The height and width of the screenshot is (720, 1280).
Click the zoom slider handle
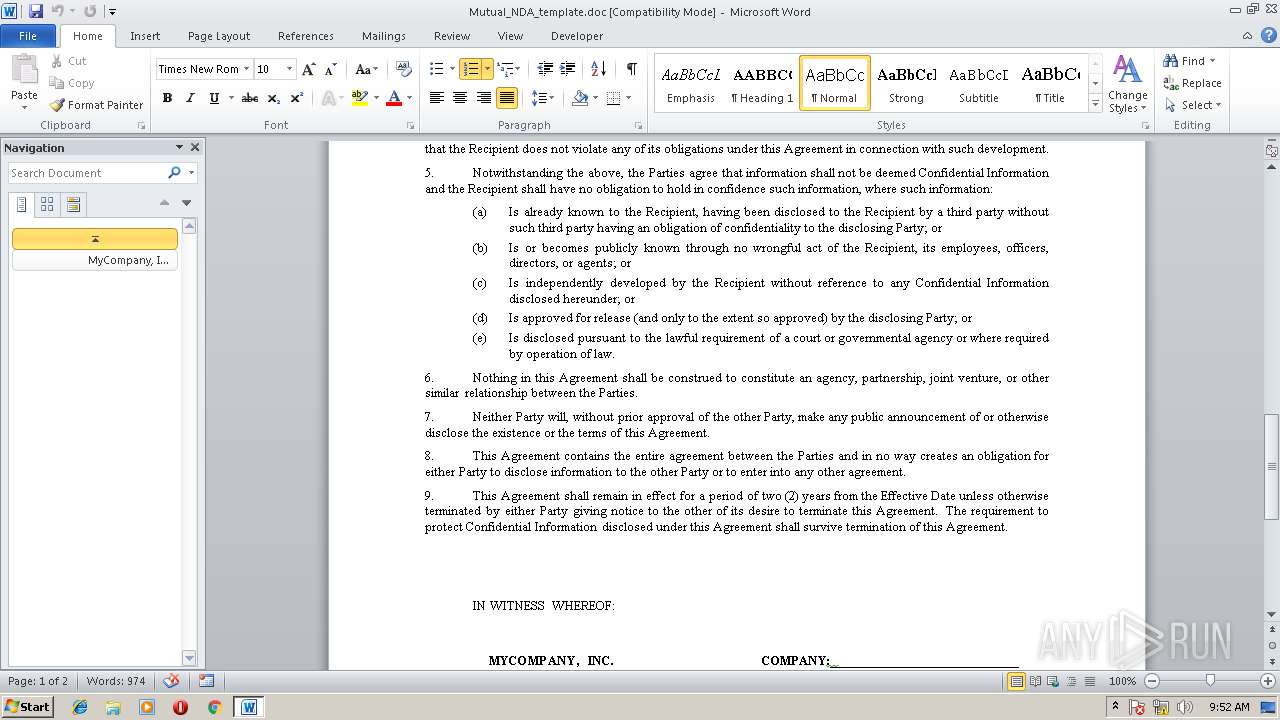tap(1210, 681)
